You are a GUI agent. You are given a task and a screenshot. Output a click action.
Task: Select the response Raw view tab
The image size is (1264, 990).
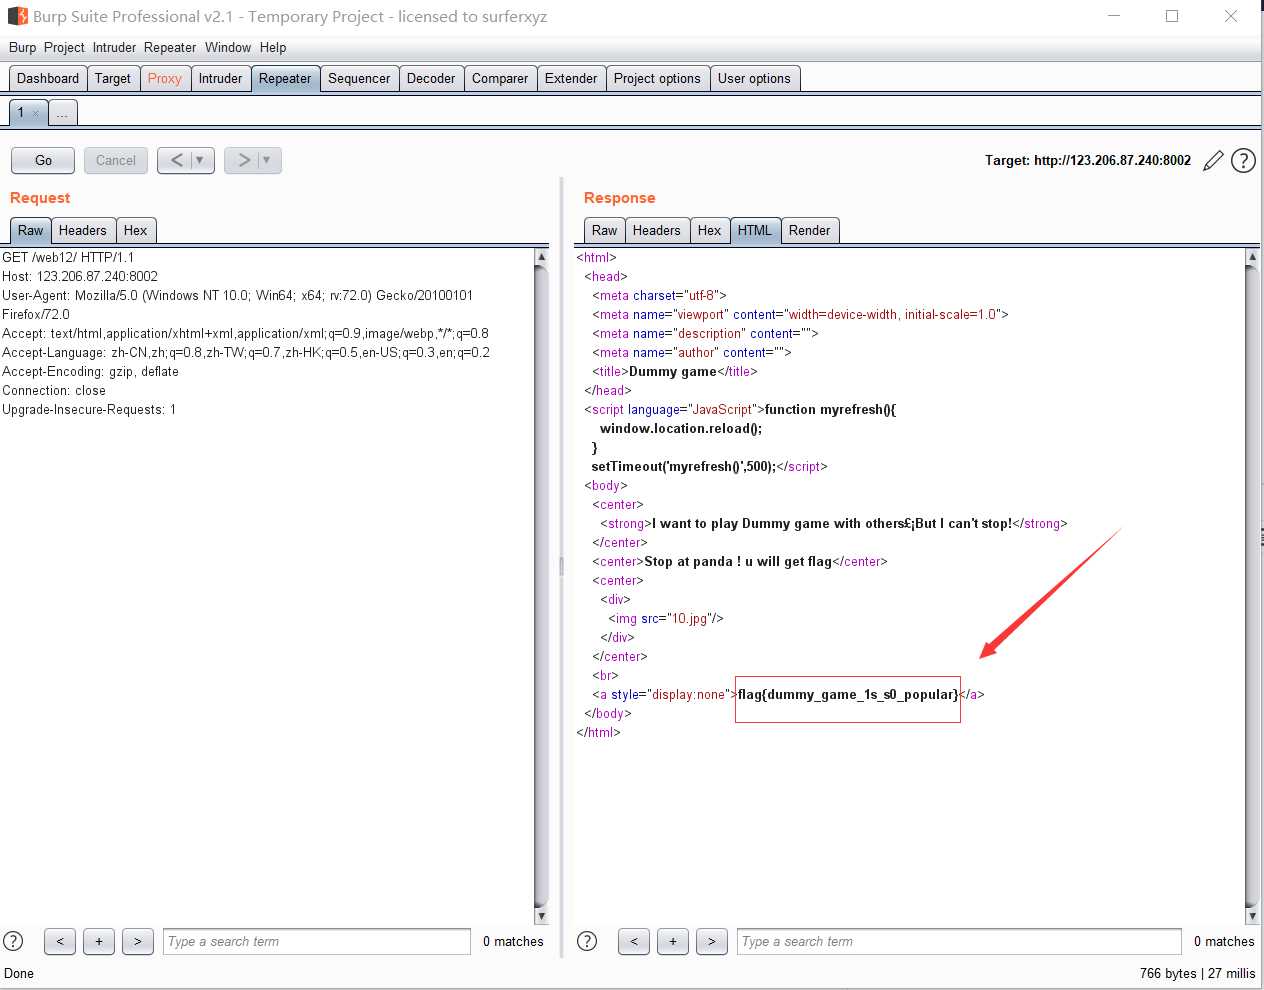pyautogui.click(x=605, y=230)
